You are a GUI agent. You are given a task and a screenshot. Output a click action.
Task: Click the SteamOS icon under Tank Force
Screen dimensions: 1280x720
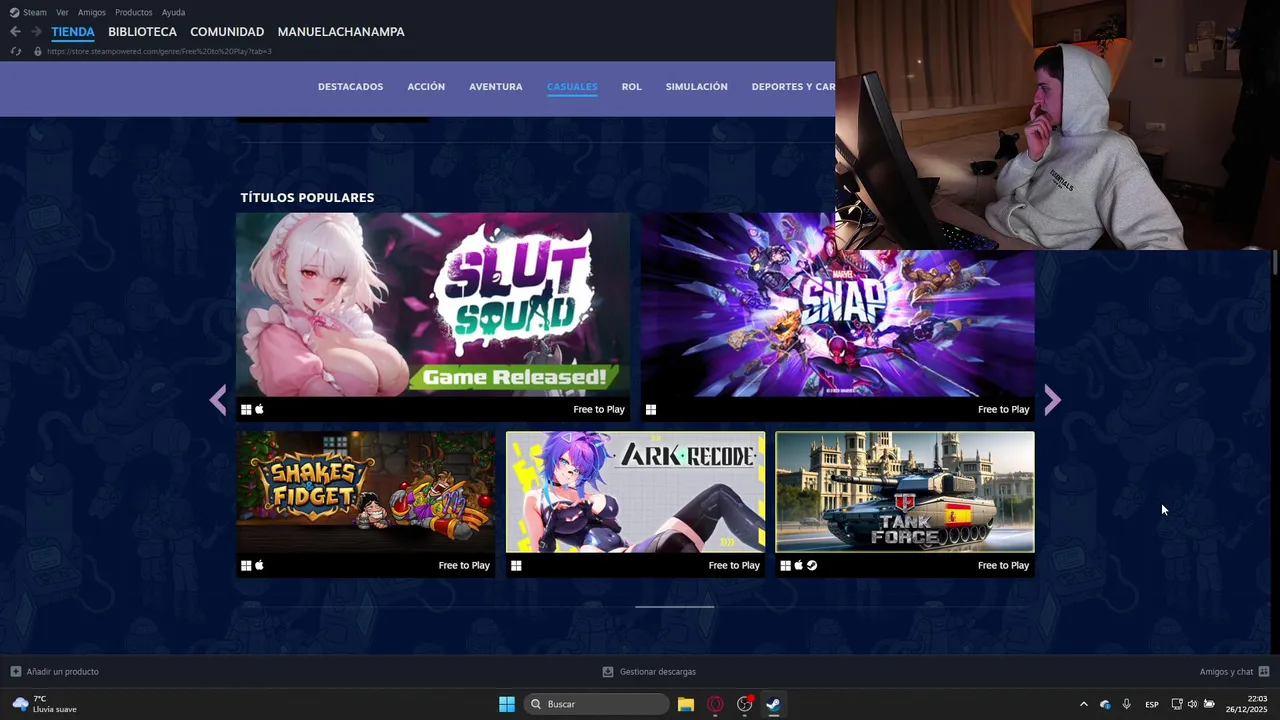[812, 565]
